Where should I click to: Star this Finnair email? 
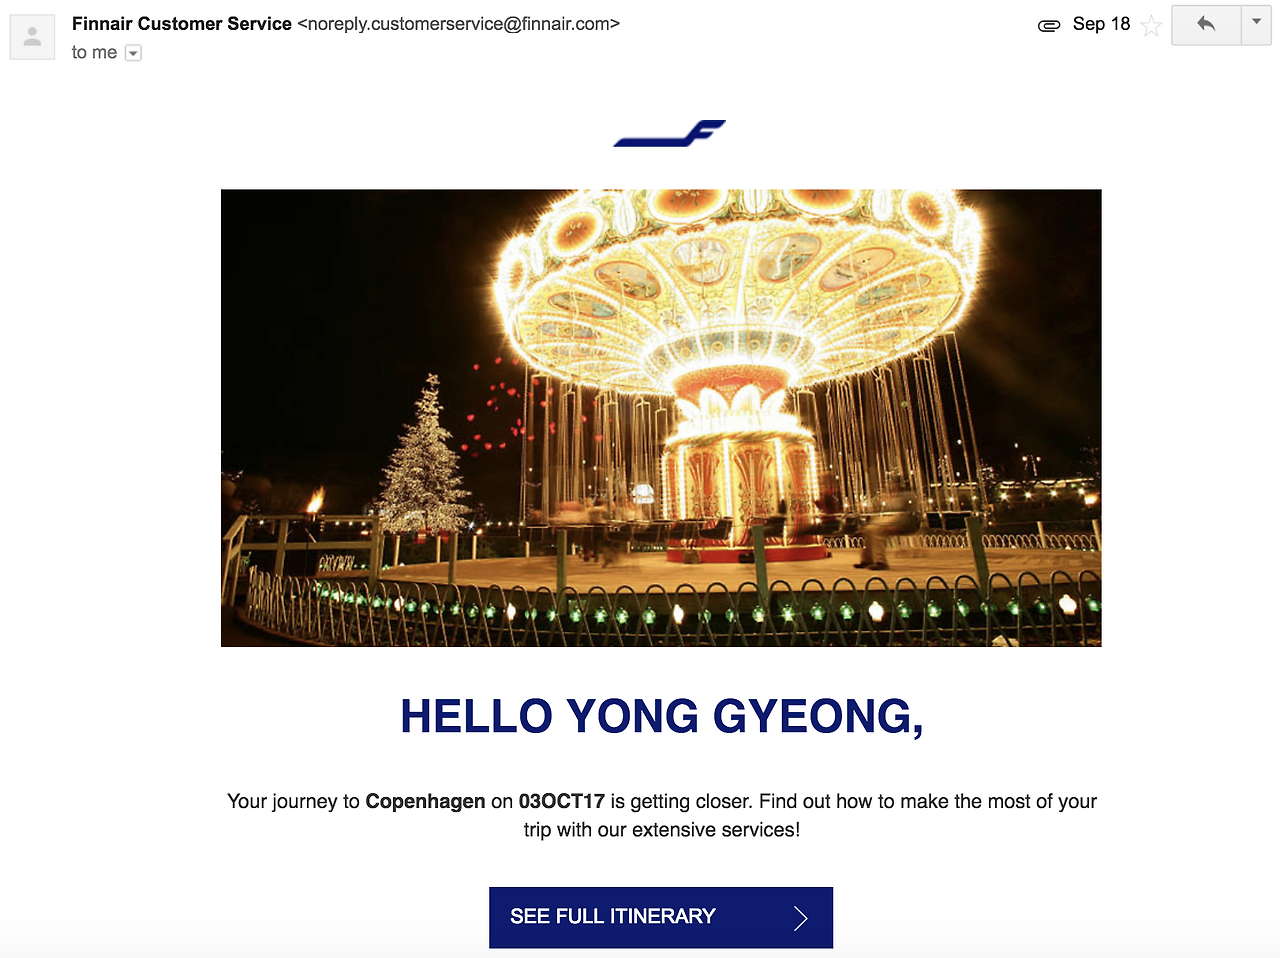[x=1151, y=25]
